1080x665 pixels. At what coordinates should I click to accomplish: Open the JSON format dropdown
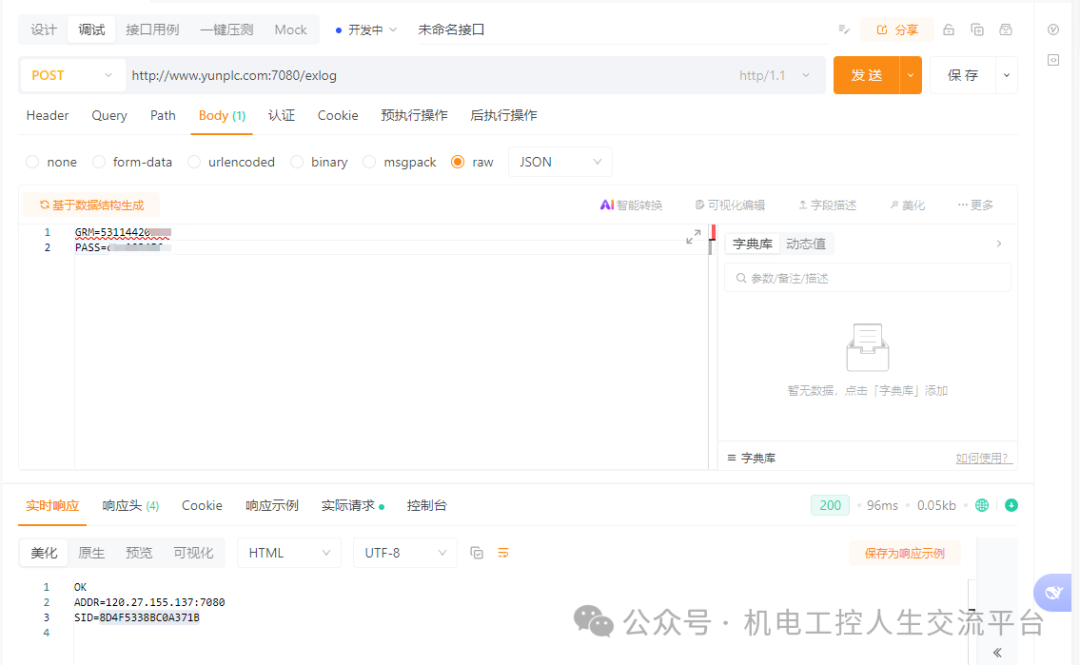(560, 162)
